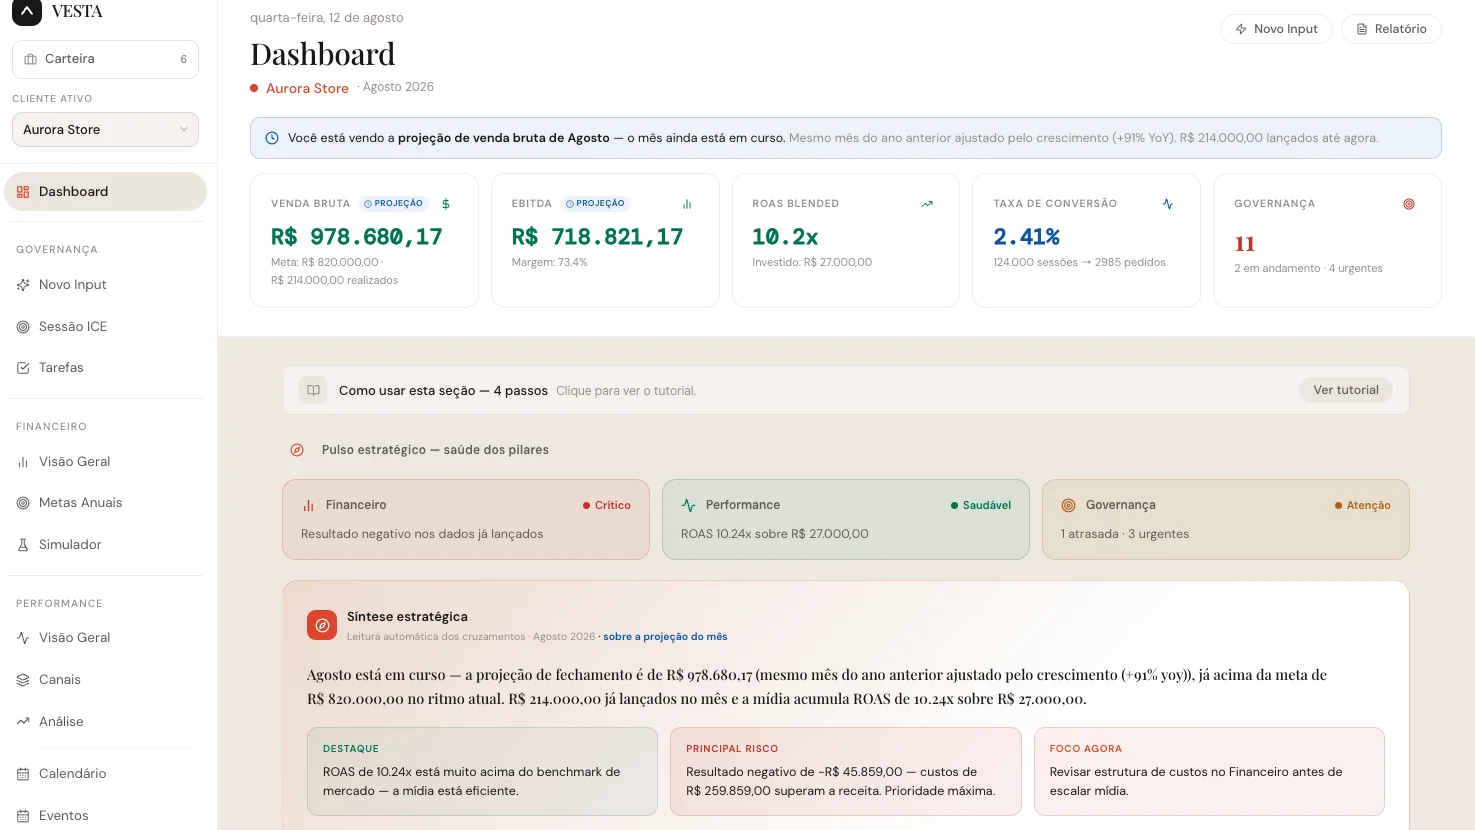Click the clock icon in projection banner
The width and height of the screenshot is (1475, 830).
click(272, 138)
